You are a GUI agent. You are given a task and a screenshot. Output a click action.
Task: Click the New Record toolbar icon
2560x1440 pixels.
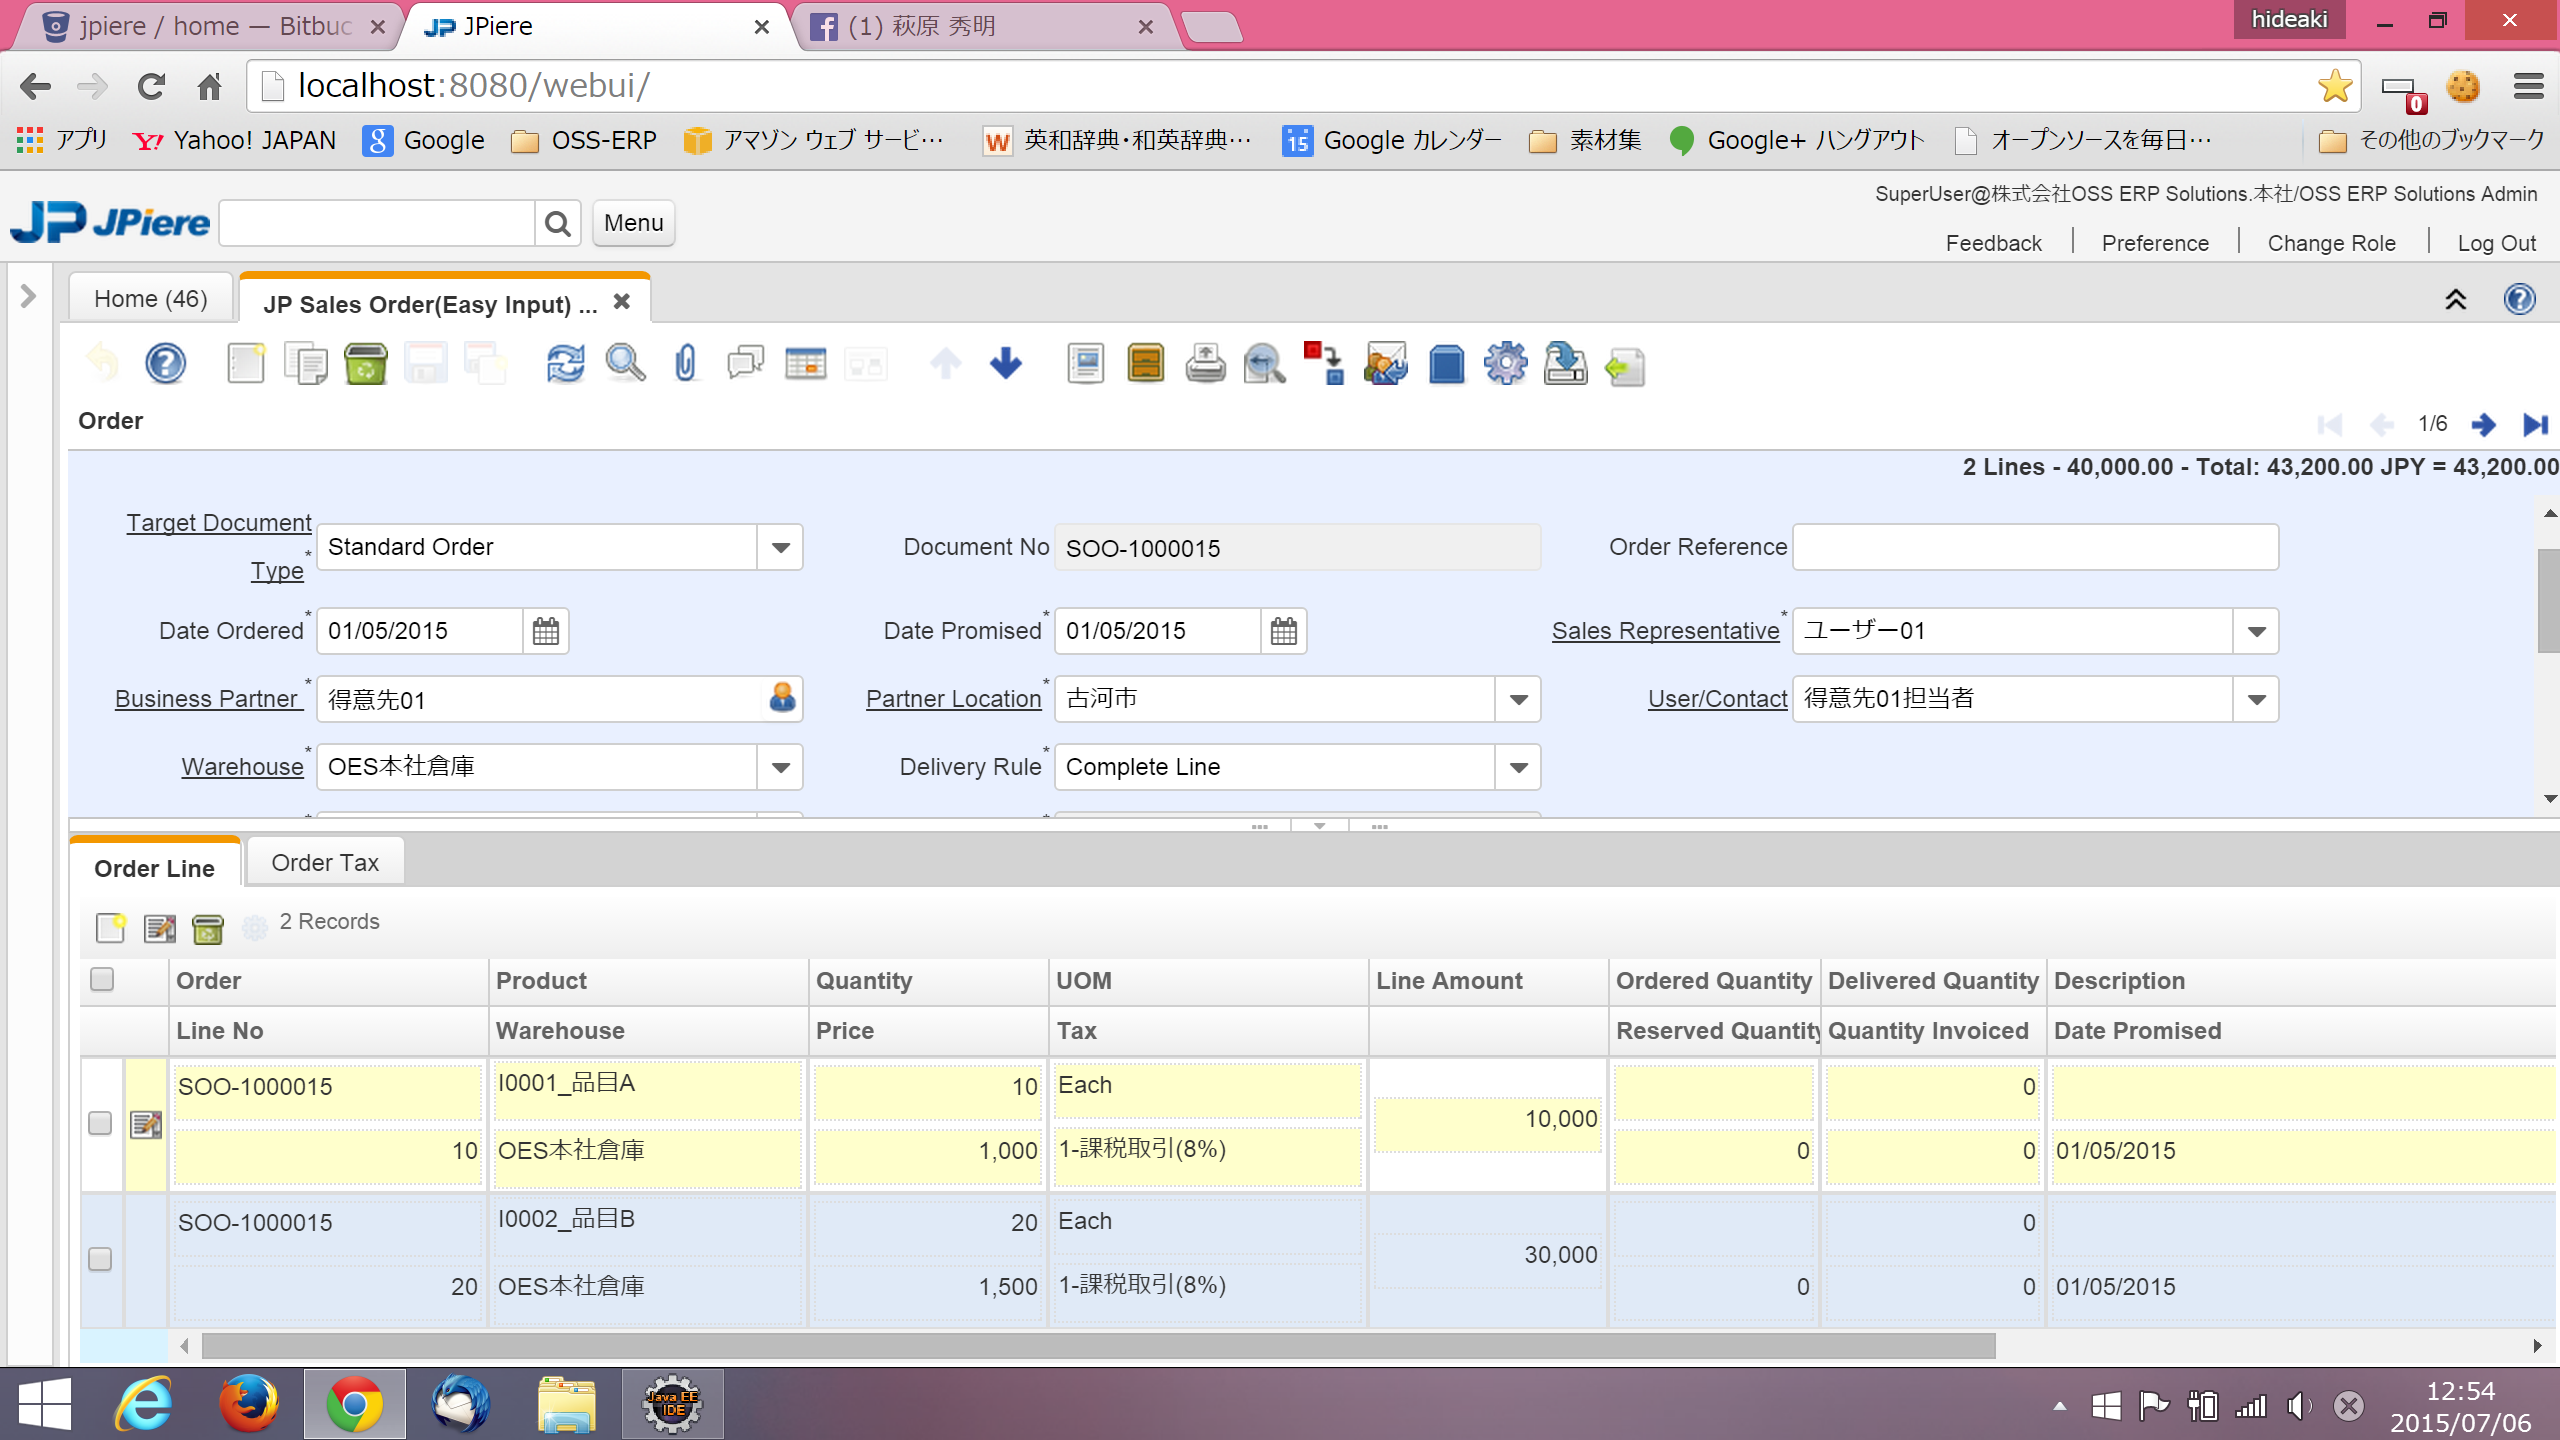click(x=245, y=364)
